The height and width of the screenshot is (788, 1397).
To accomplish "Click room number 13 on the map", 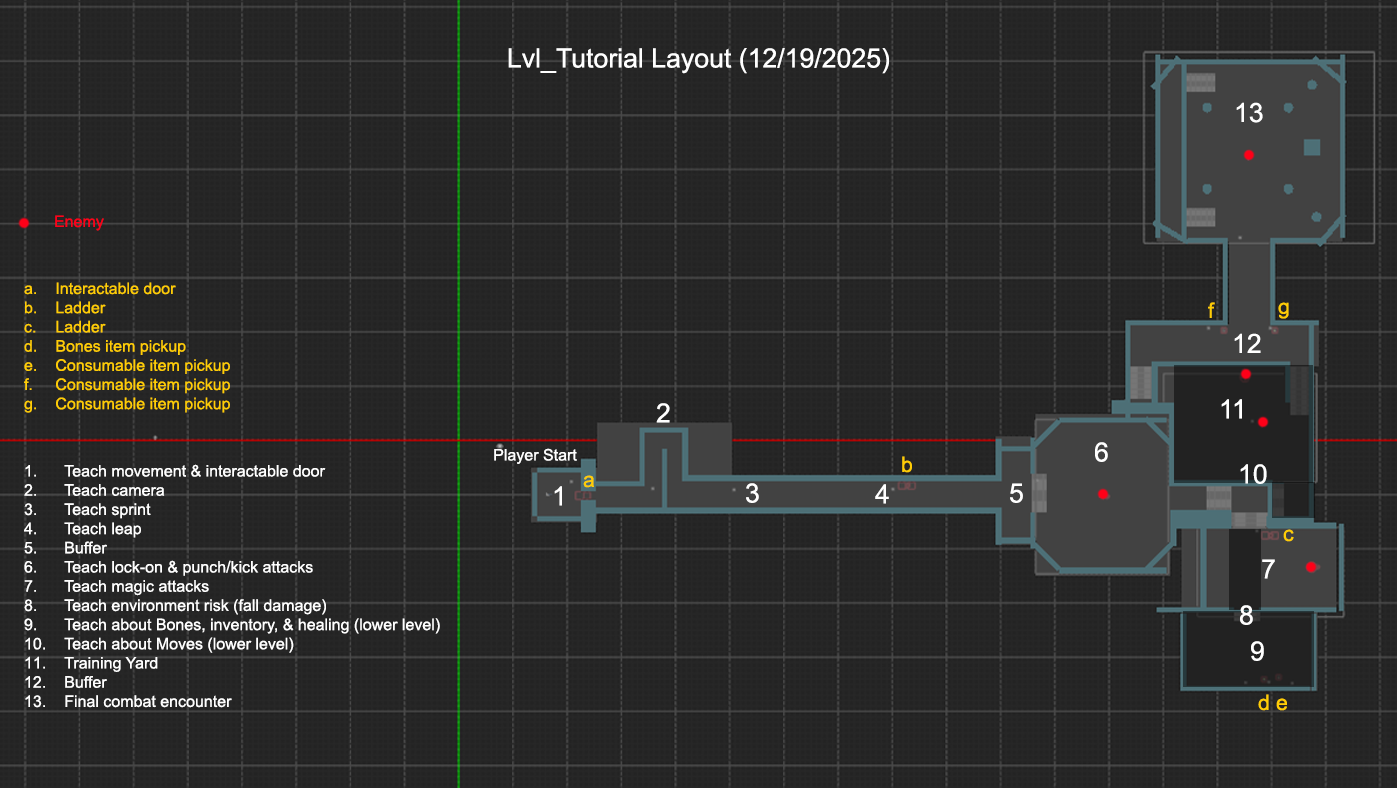I will click(x=1249, y=113).
